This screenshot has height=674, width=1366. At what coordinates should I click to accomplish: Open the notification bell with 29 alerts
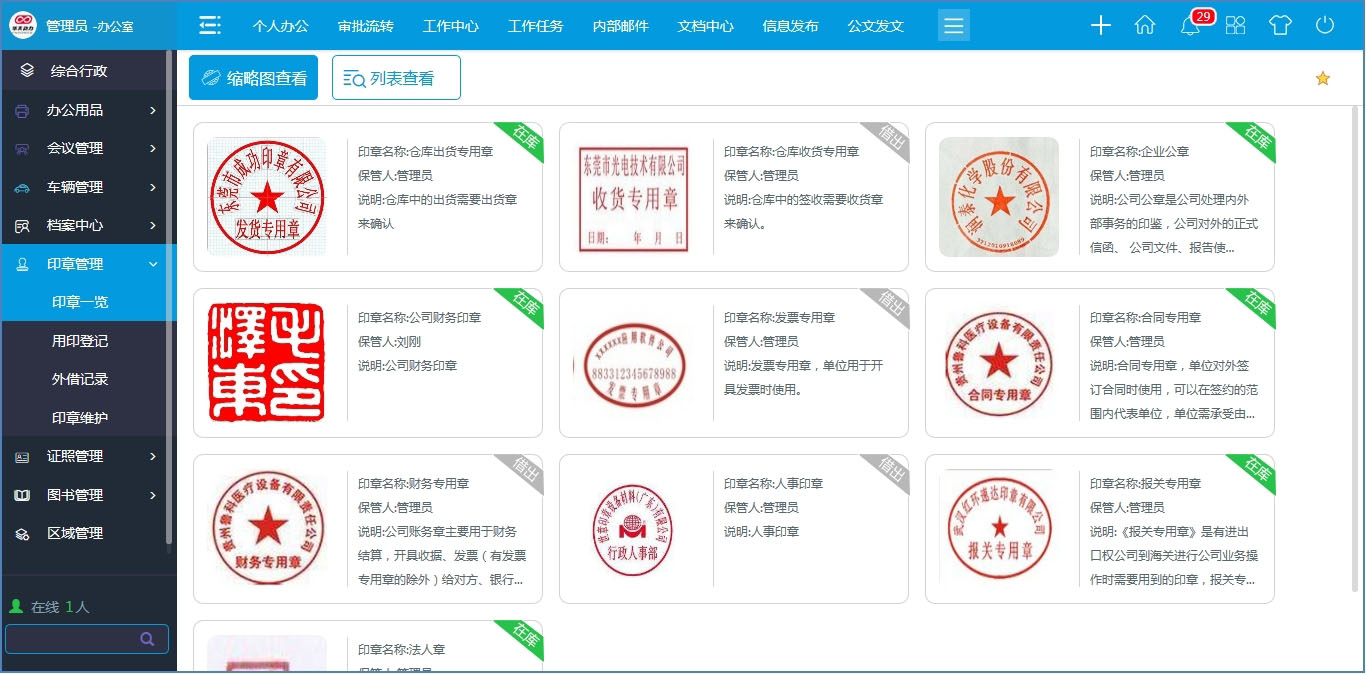1189,26
